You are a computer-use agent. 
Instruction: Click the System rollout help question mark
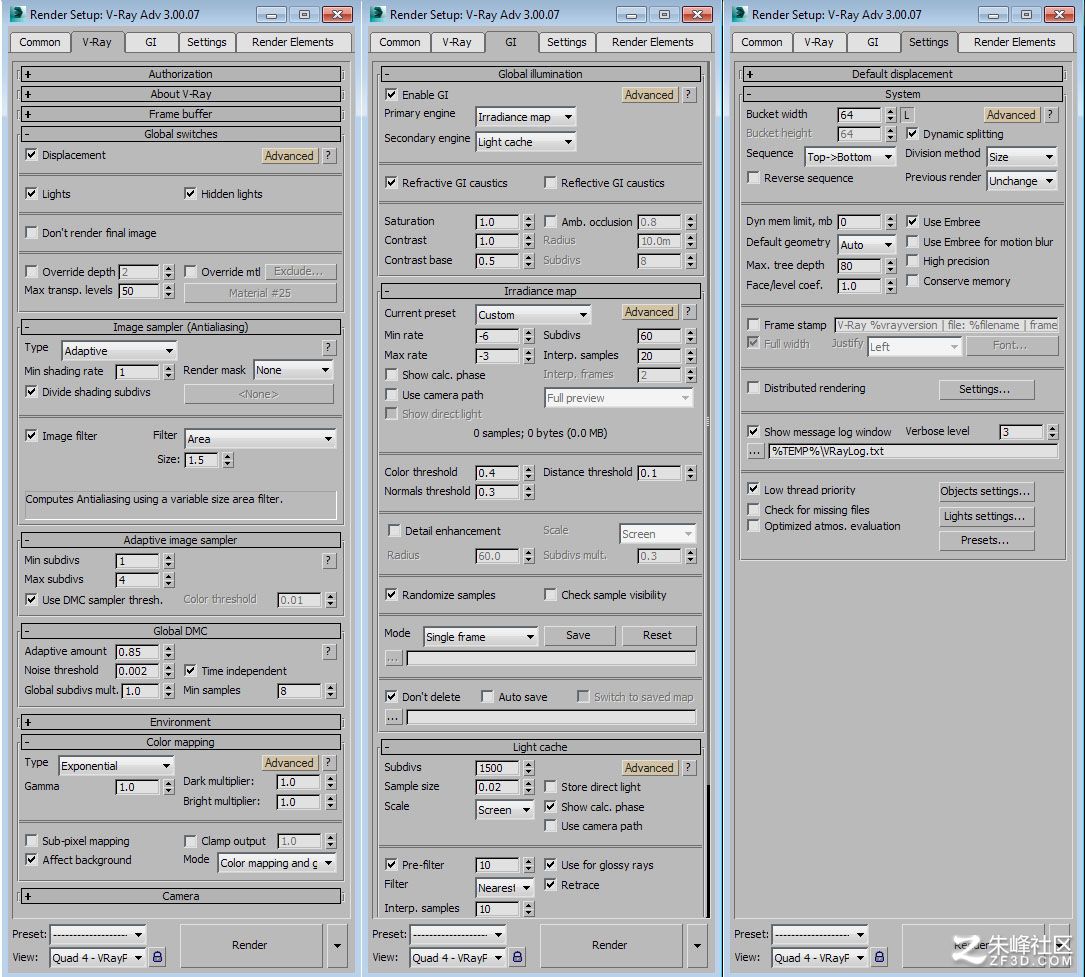[1050, 115]
